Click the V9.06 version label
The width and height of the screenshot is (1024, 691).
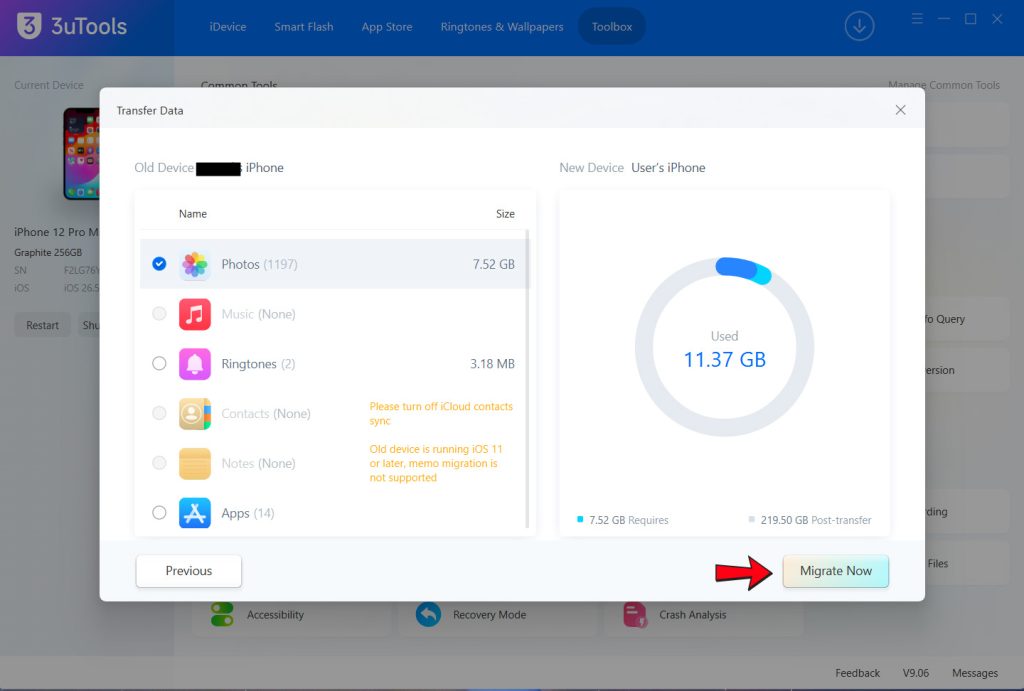915,673
